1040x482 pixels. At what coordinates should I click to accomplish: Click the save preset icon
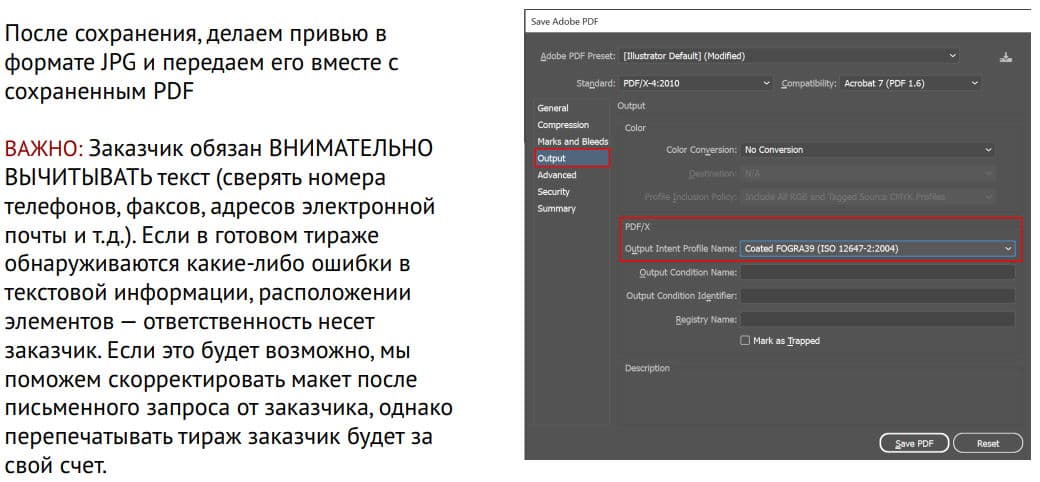tap(1006, 57)
